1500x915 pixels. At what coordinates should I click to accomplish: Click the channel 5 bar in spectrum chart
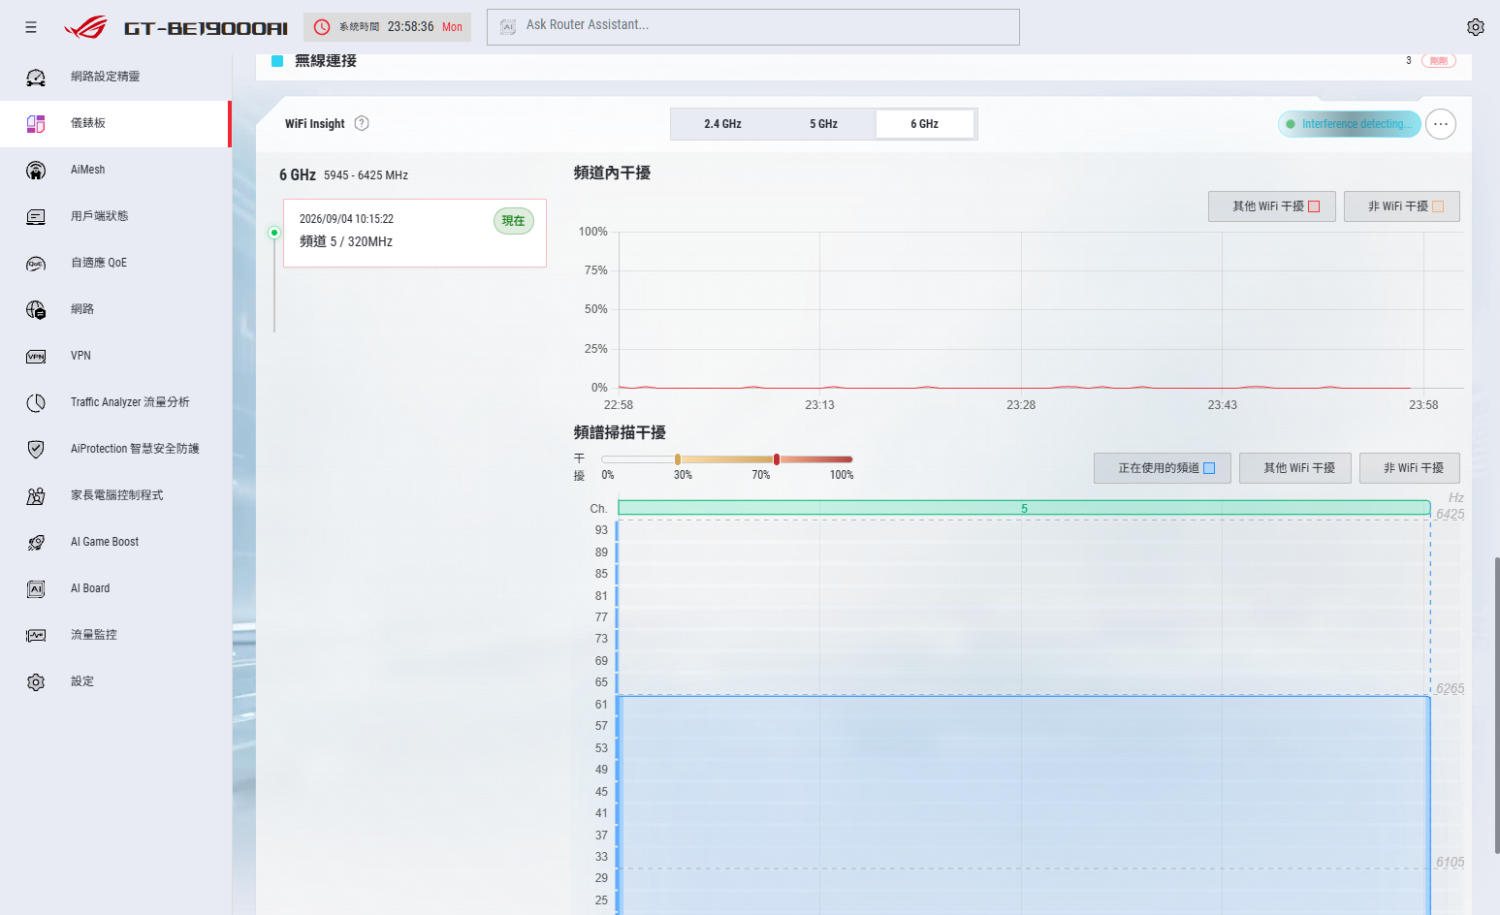(x=1024, y=508)
